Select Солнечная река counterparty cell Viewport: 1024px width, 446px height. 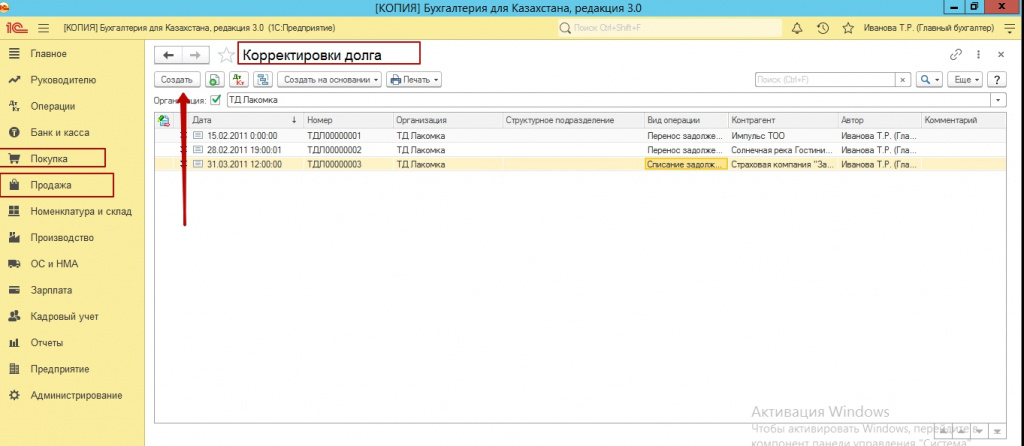click(783, 150)
